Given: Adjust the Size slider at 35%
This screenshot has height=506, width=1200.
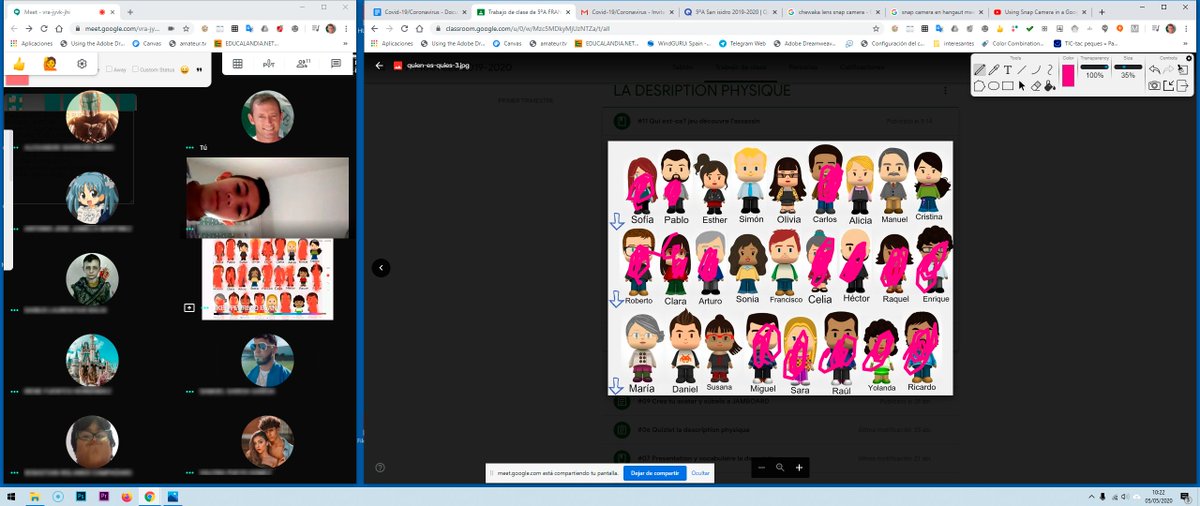Looking at the screenshot, I should [1128, 66].
